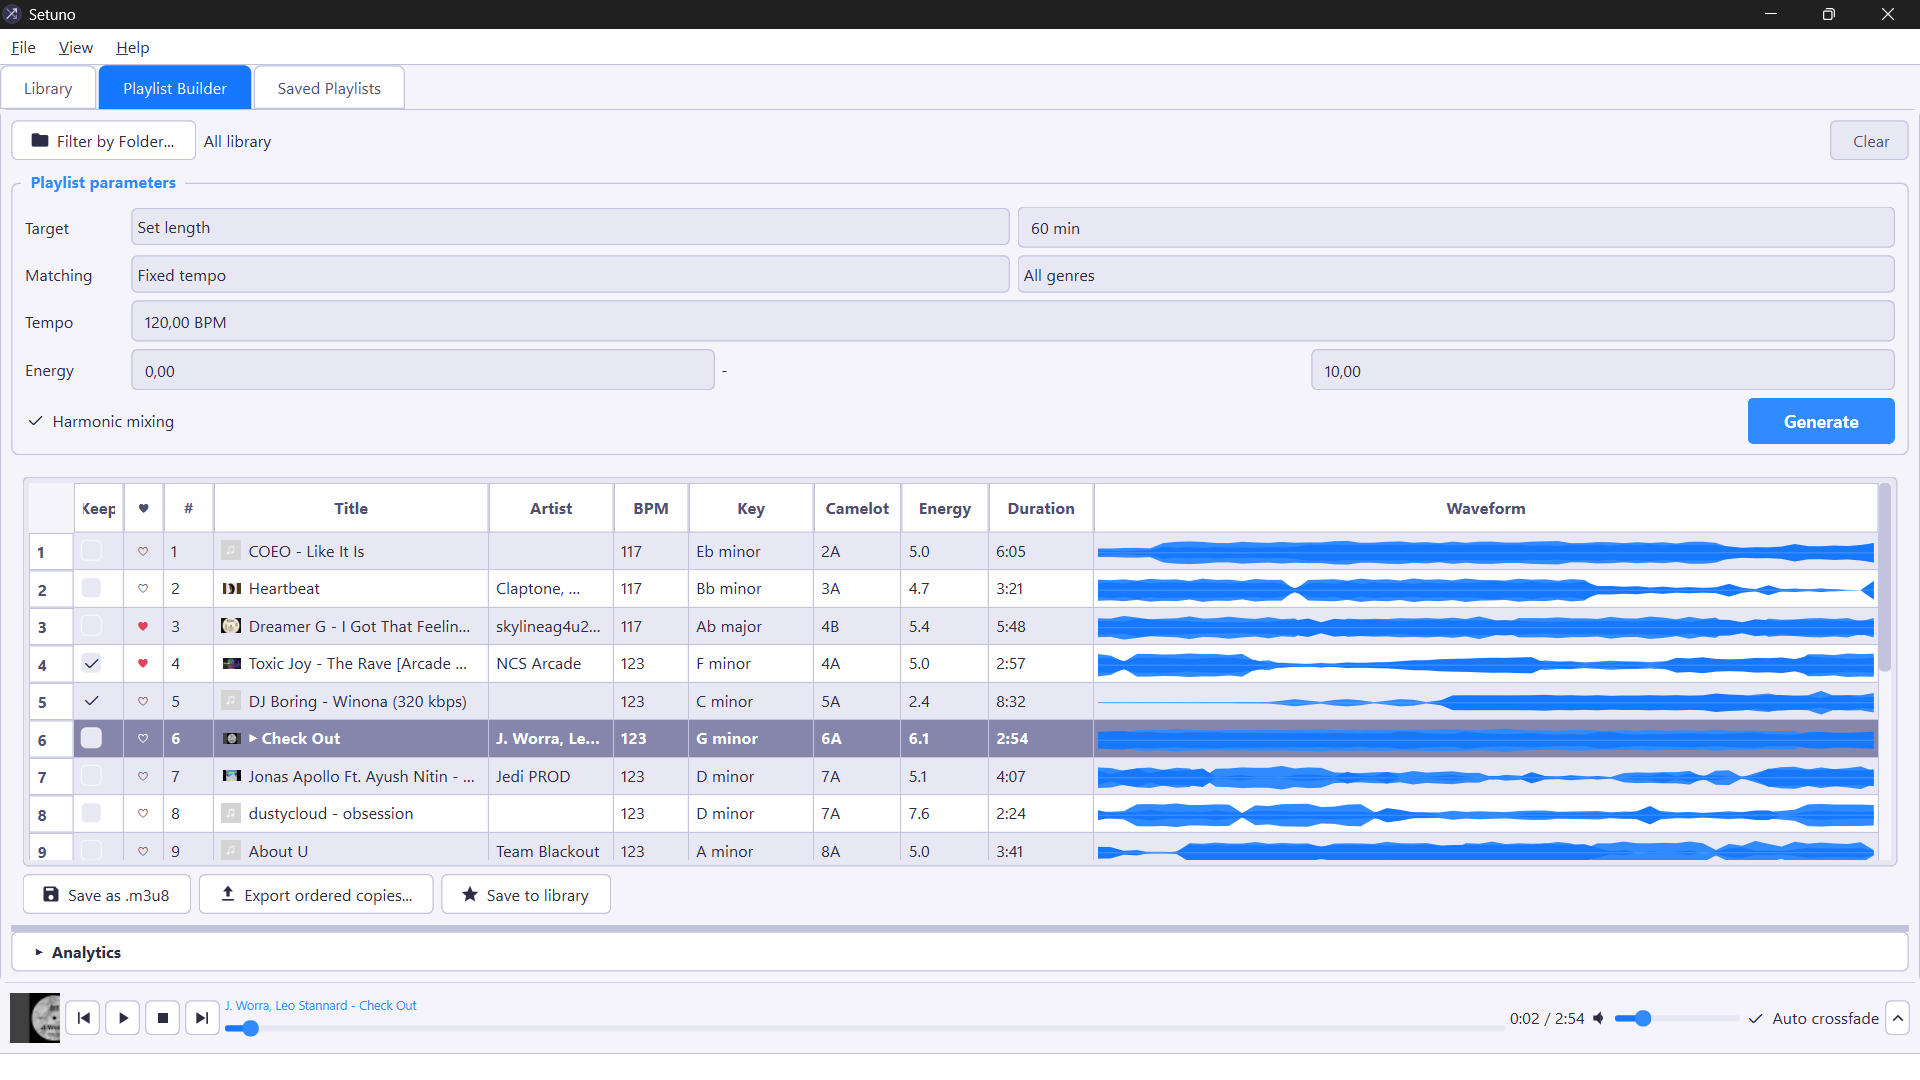The image size is (1920, 1080).
Task: Play the current track
Action: tap(123, 1018)
